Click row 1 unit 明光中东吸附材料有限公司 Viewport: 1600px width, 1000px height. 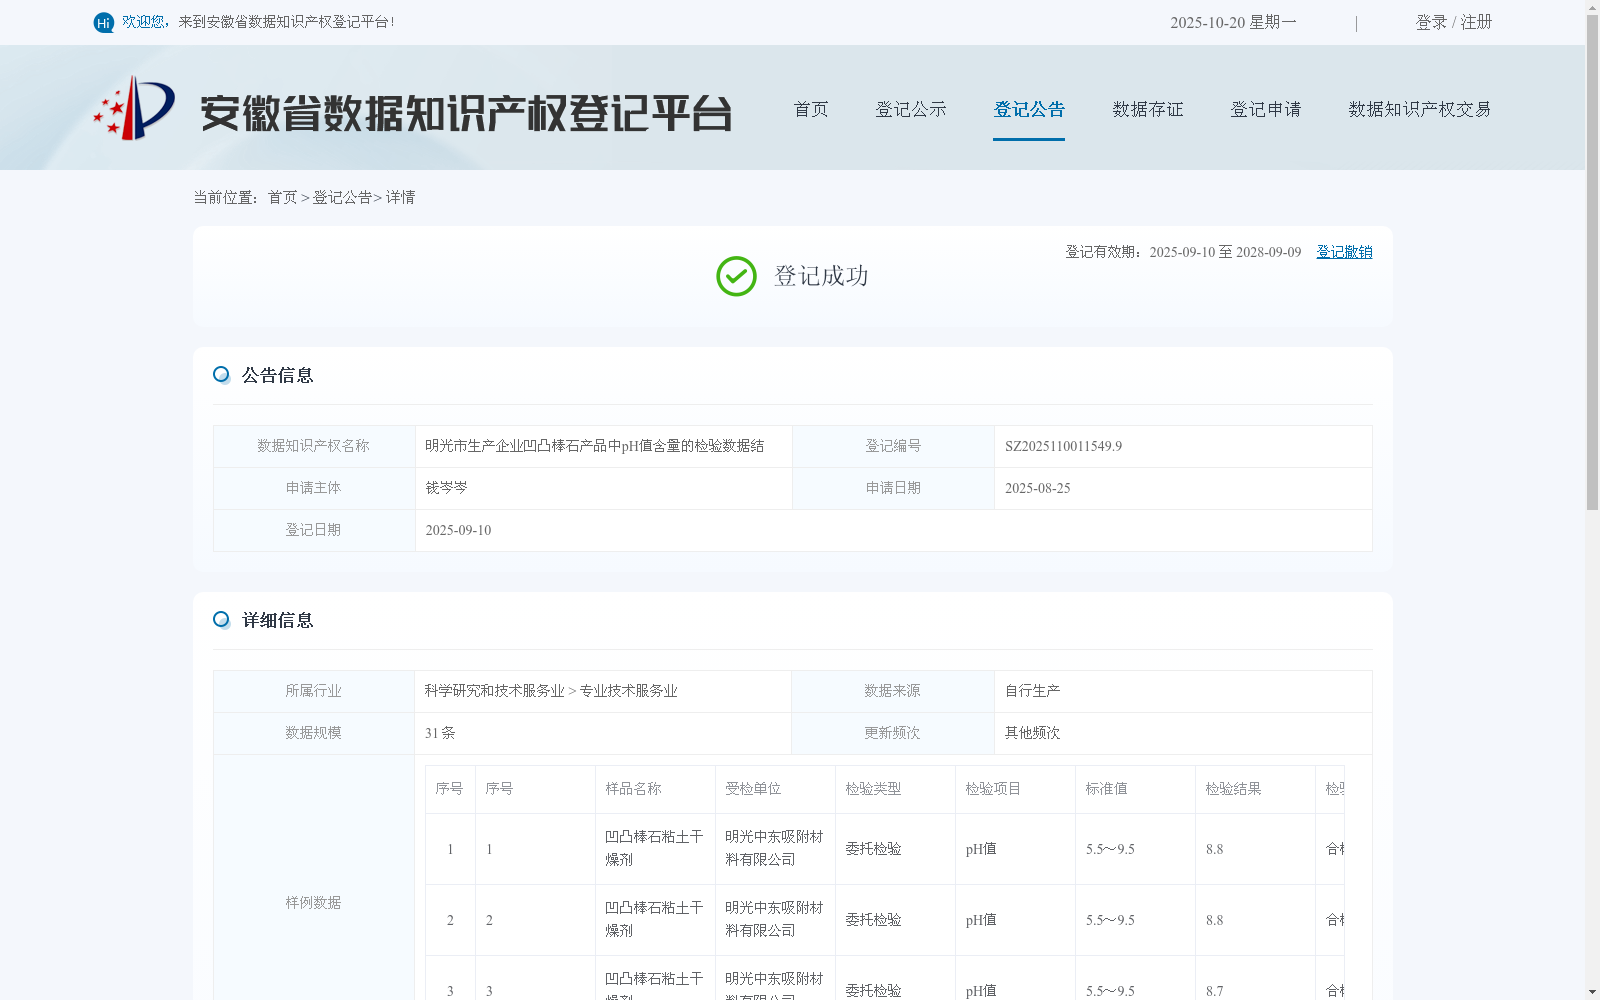point(774,848)
